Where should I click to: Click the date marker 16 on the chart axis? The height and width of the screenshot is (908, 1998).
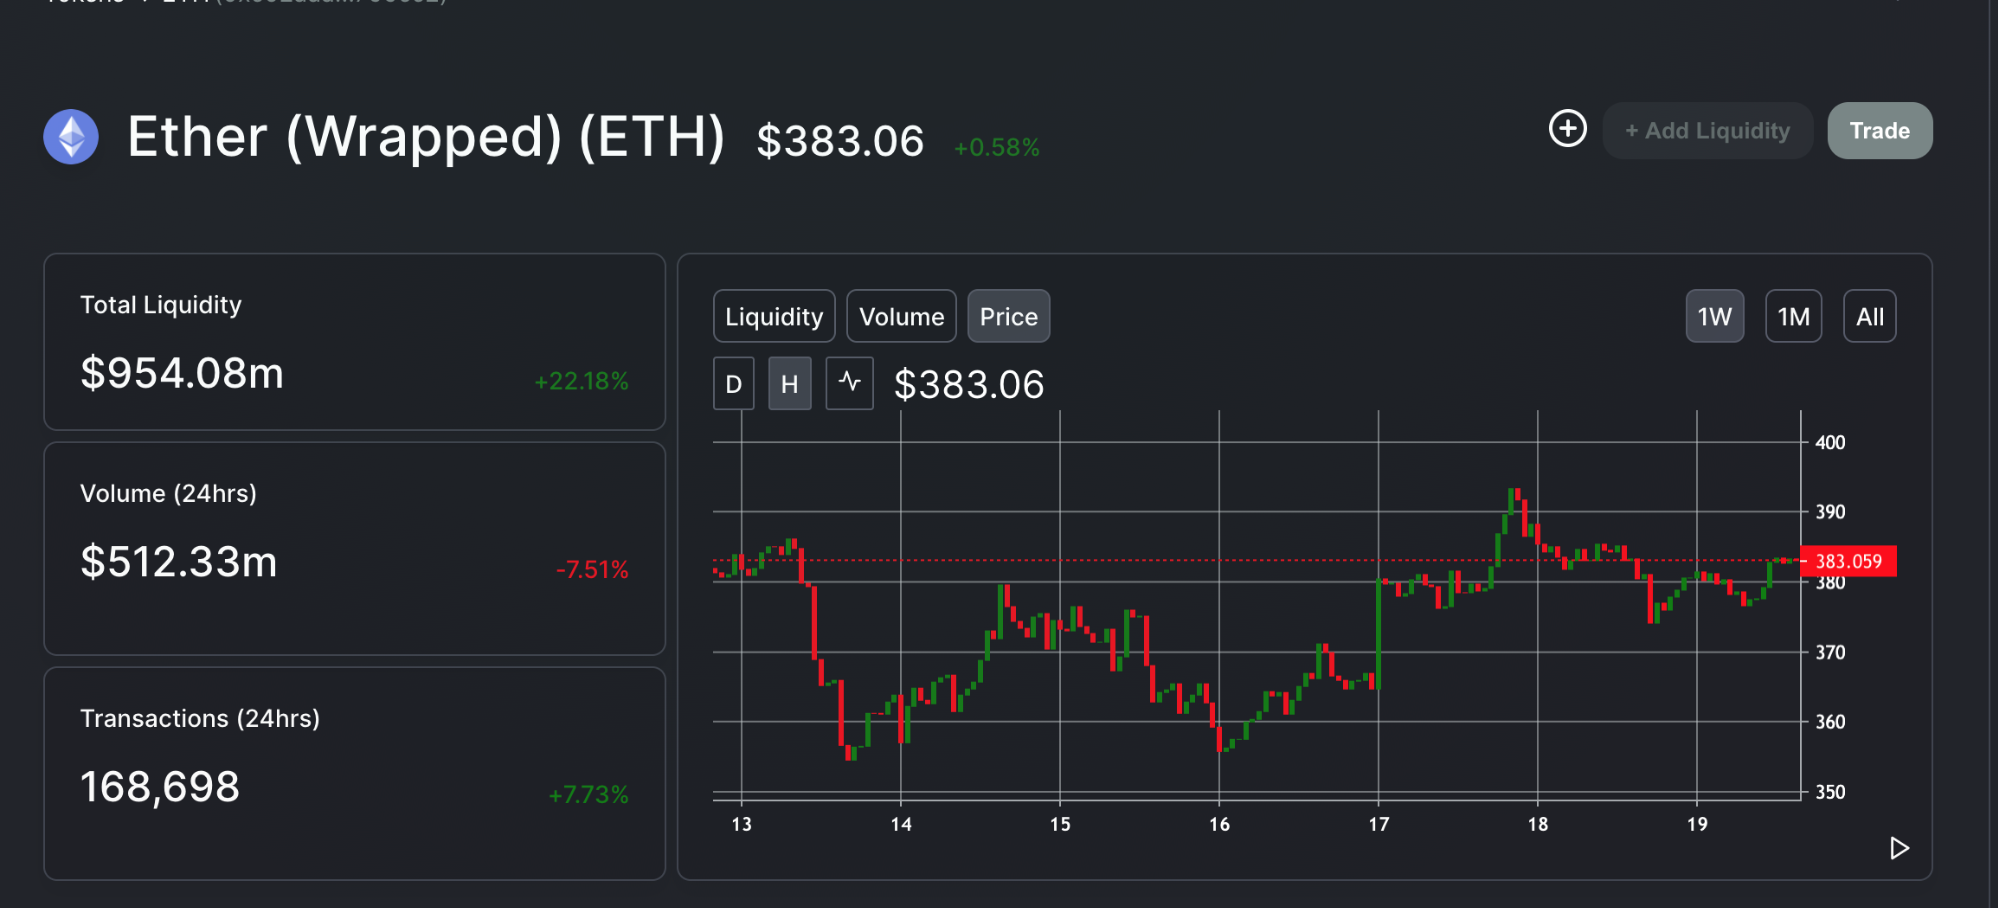1219,824
